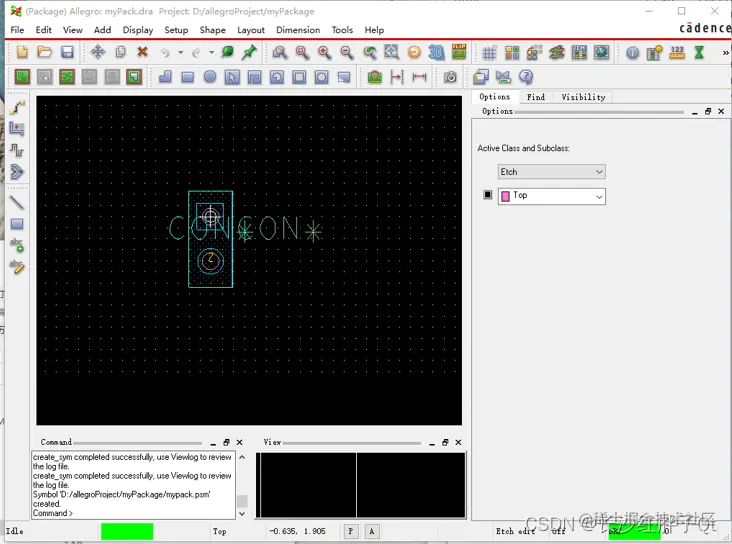Viewport: 732px width, 544px height.
Task: Click the World View thumbnail window
Action: click(x=361, y=485)
